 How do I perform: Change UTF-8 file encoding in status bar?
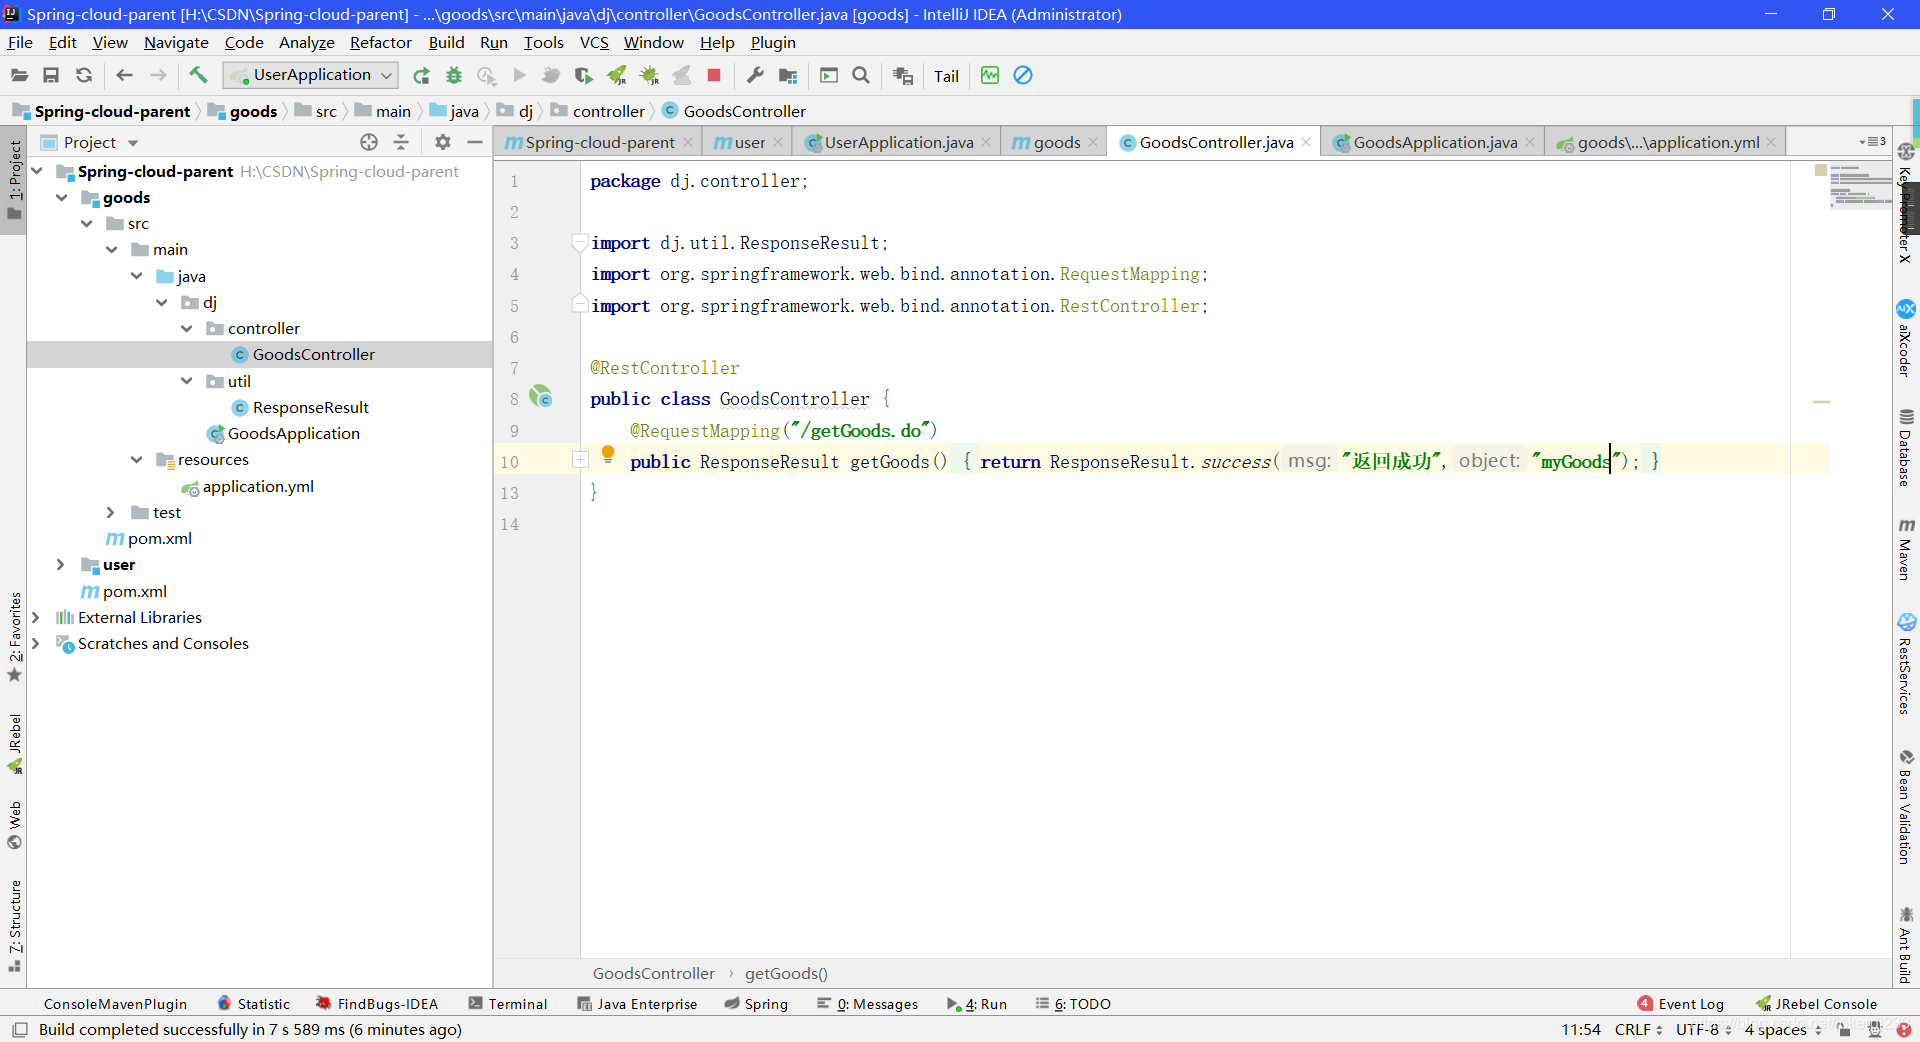pyautogui.click(x=1703, y=1029)
